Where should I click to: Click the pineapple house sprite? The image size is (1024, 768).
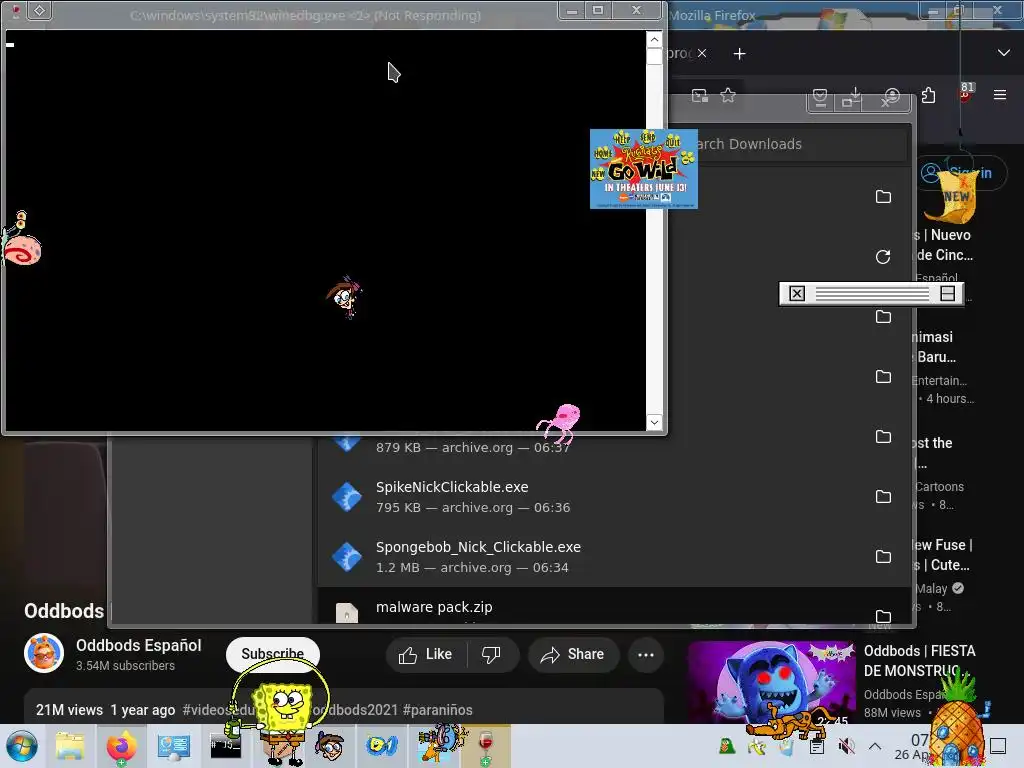tap(957, 716)
